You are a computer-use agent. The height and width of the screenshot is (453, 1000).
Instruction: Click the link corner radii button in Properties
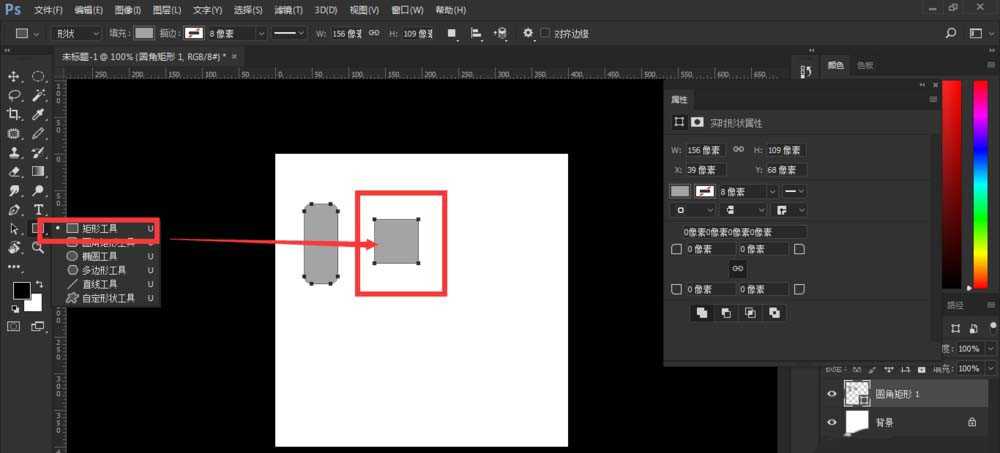[x=737, y=269]
